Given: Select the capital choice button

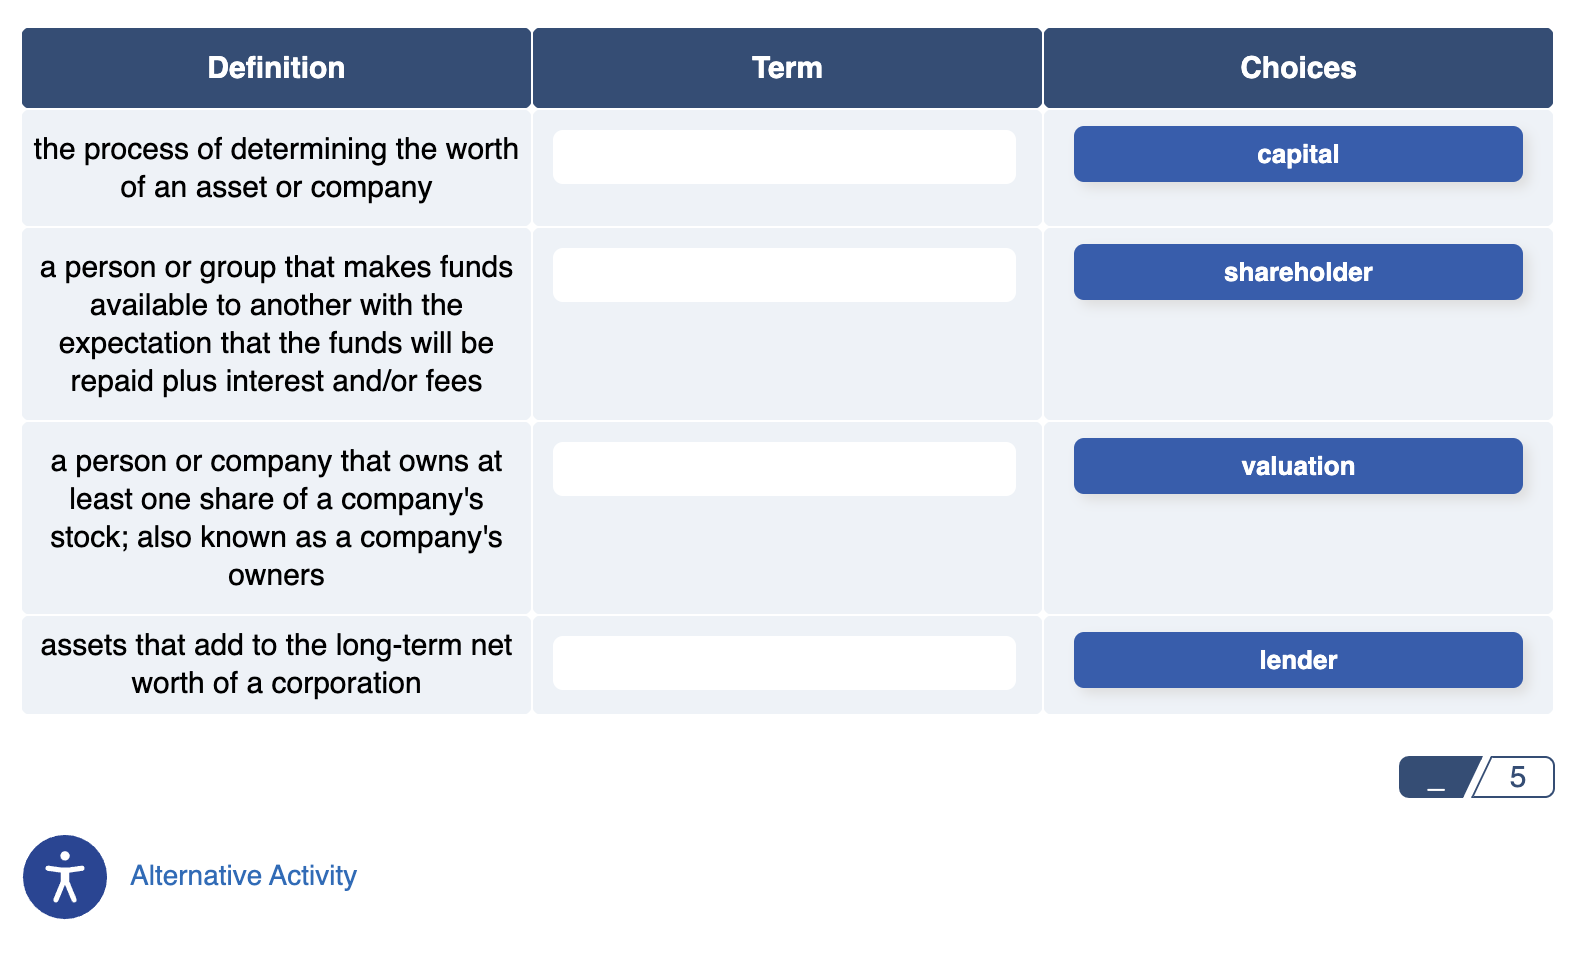Looking at the screenshot, I should pyautogui.click(x=1298, y=154).
